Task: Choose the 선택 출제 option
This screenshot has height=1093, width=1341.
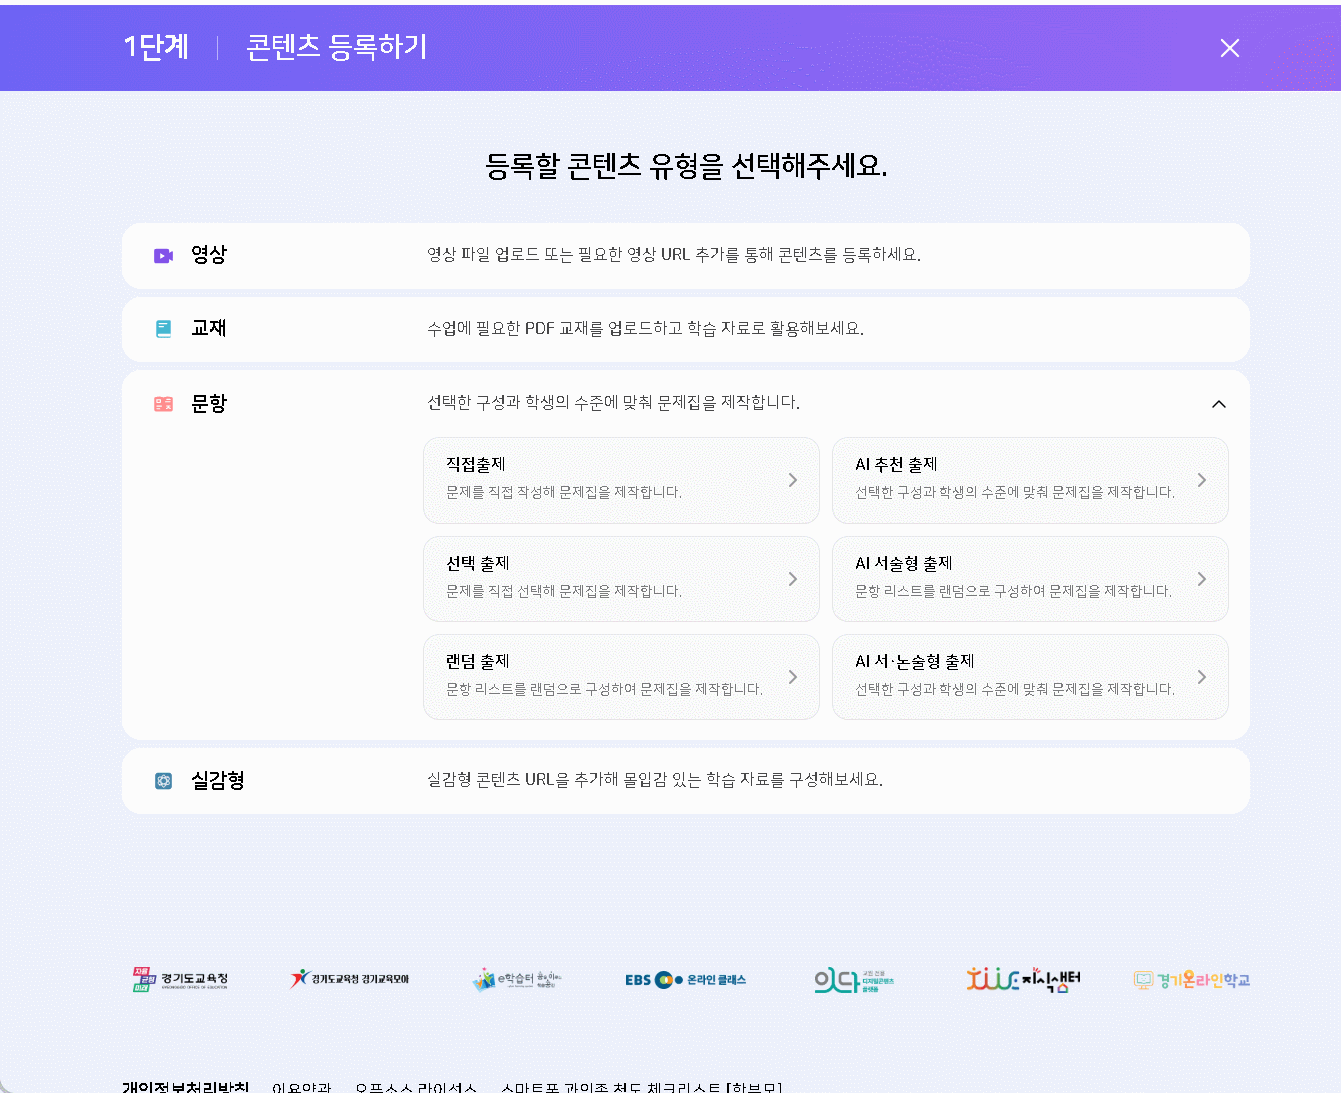Action: coord(620,578)
